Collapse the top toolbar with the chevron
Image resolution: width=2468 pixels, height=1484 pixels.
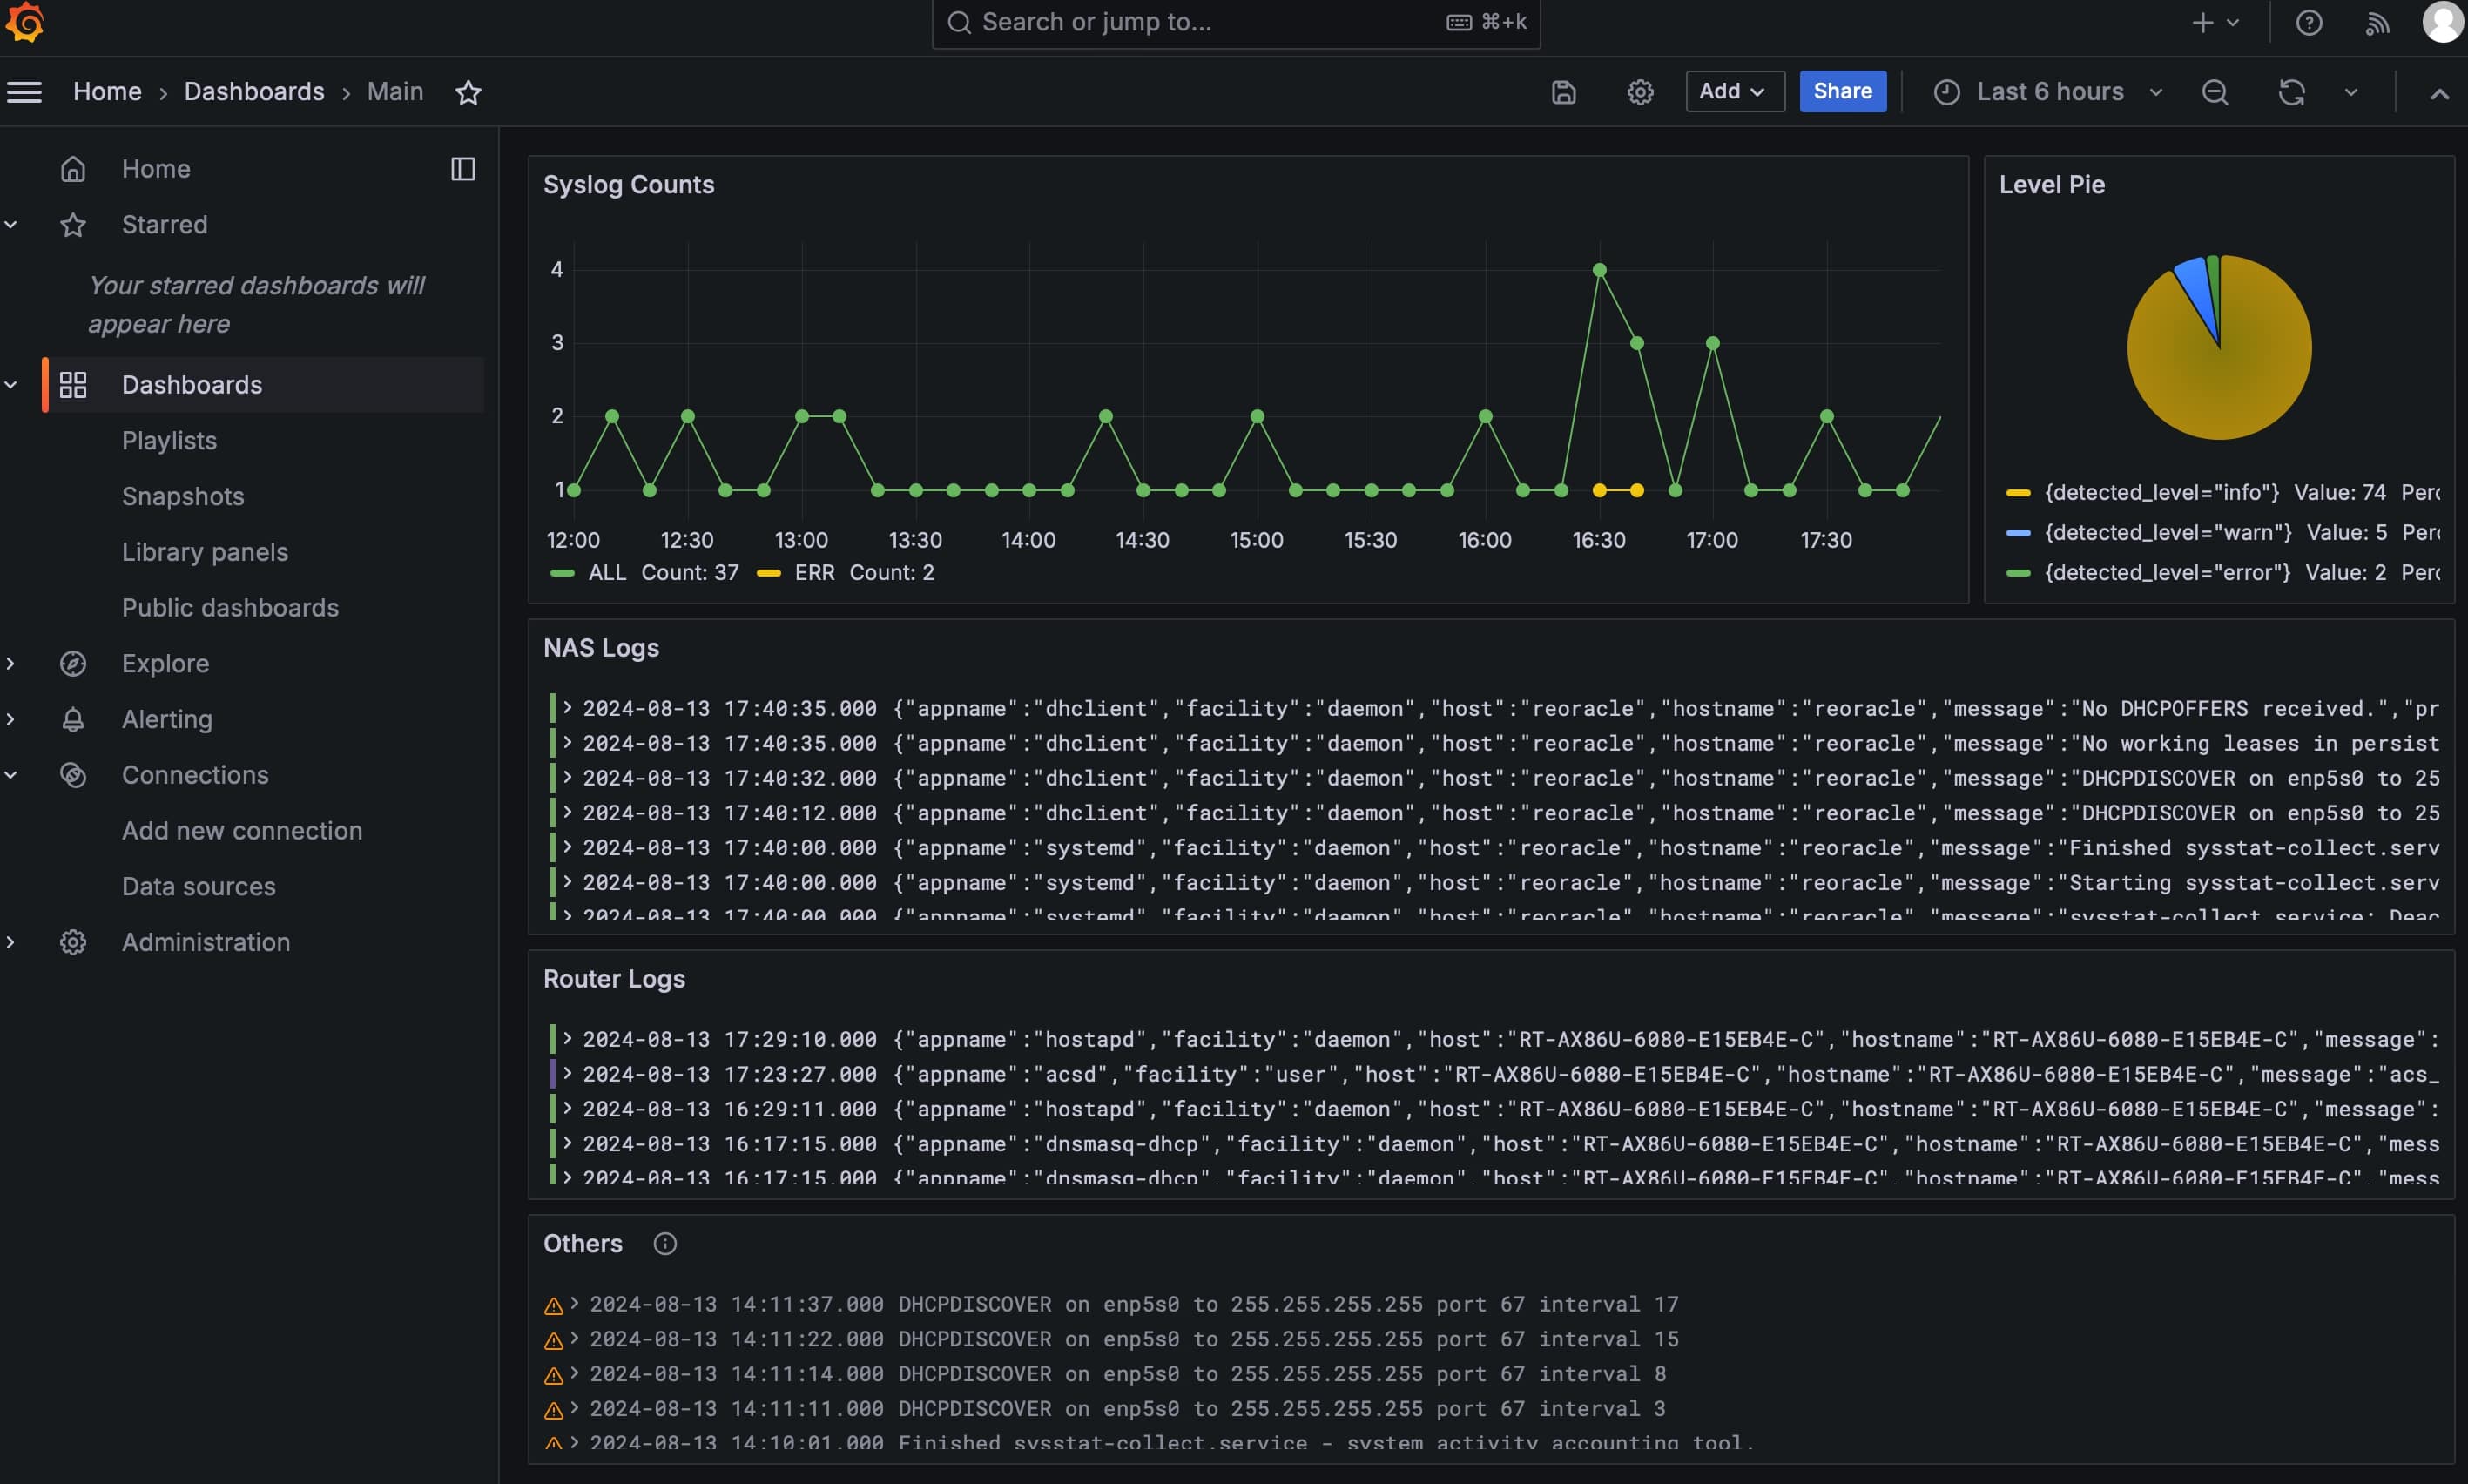click(x=2440, y=93)
